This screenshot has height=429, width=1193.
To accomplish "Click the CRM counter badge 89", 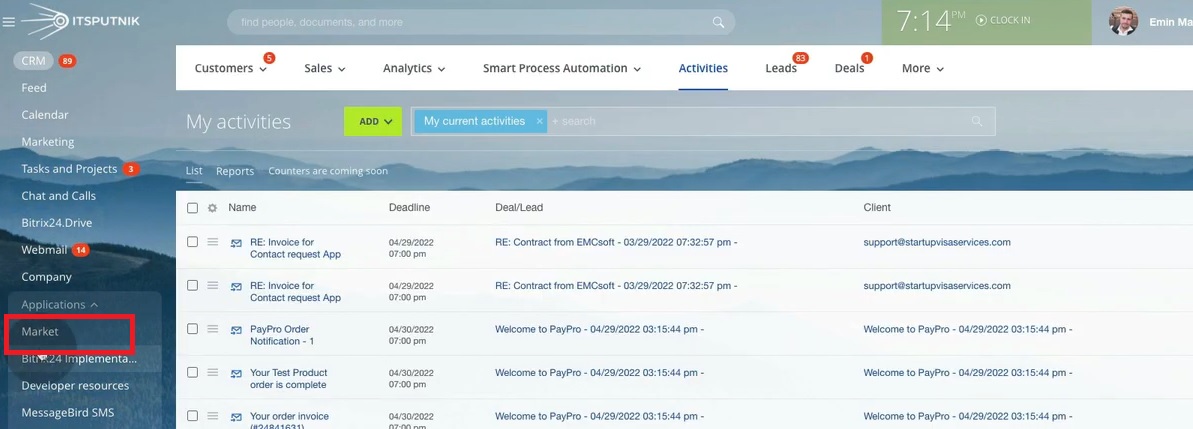I will (x=67, y=61).
